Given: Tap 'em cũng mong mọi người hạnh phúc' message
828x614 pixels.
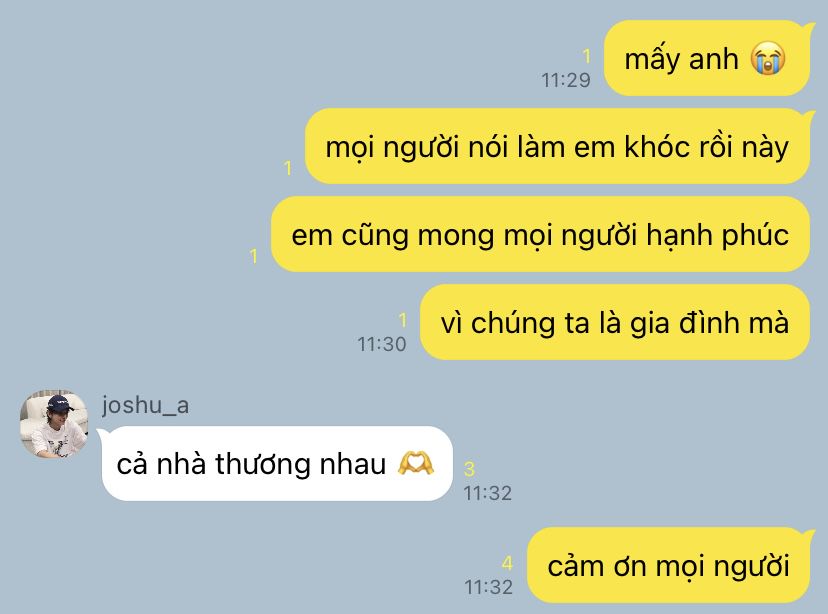Looking at the screenshot, I should pos(541,234).
